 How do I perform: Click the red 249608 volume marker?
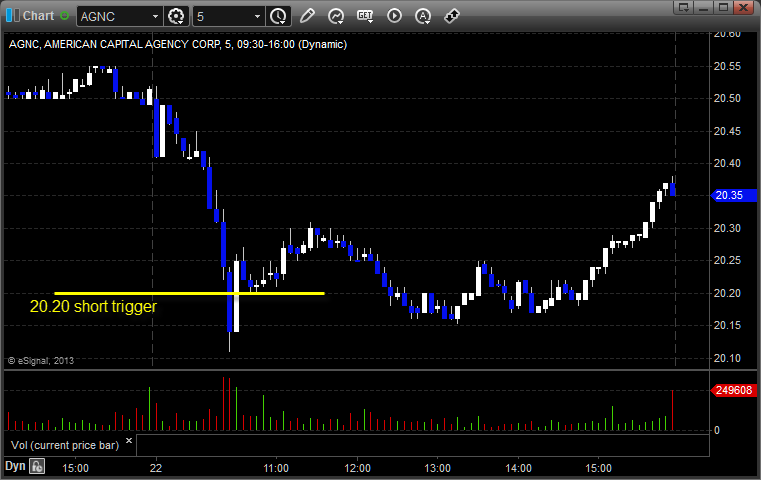tap(734, 390)
